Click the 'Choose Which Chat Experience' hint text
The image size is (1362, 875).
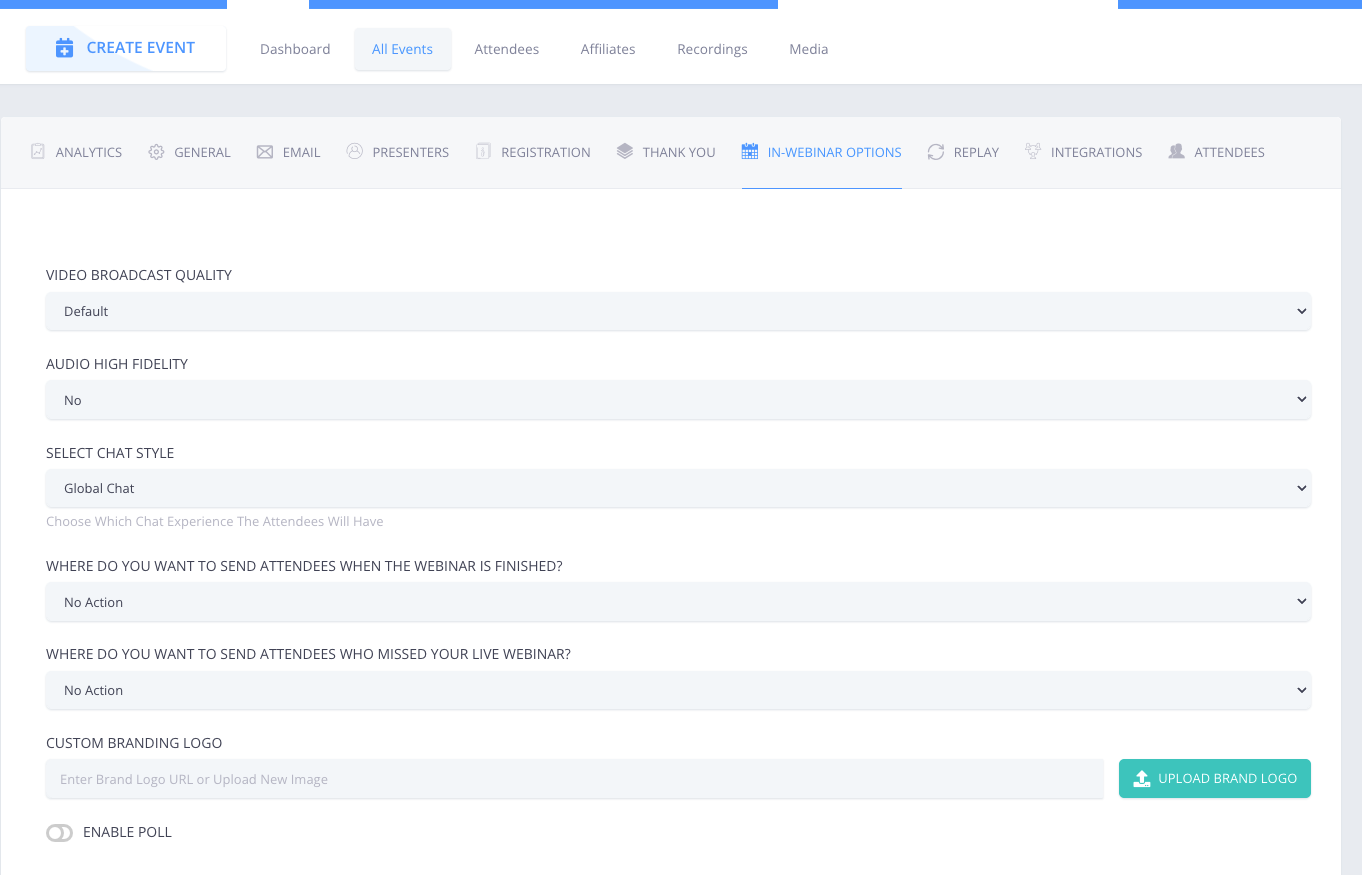(x=215, y=521)
